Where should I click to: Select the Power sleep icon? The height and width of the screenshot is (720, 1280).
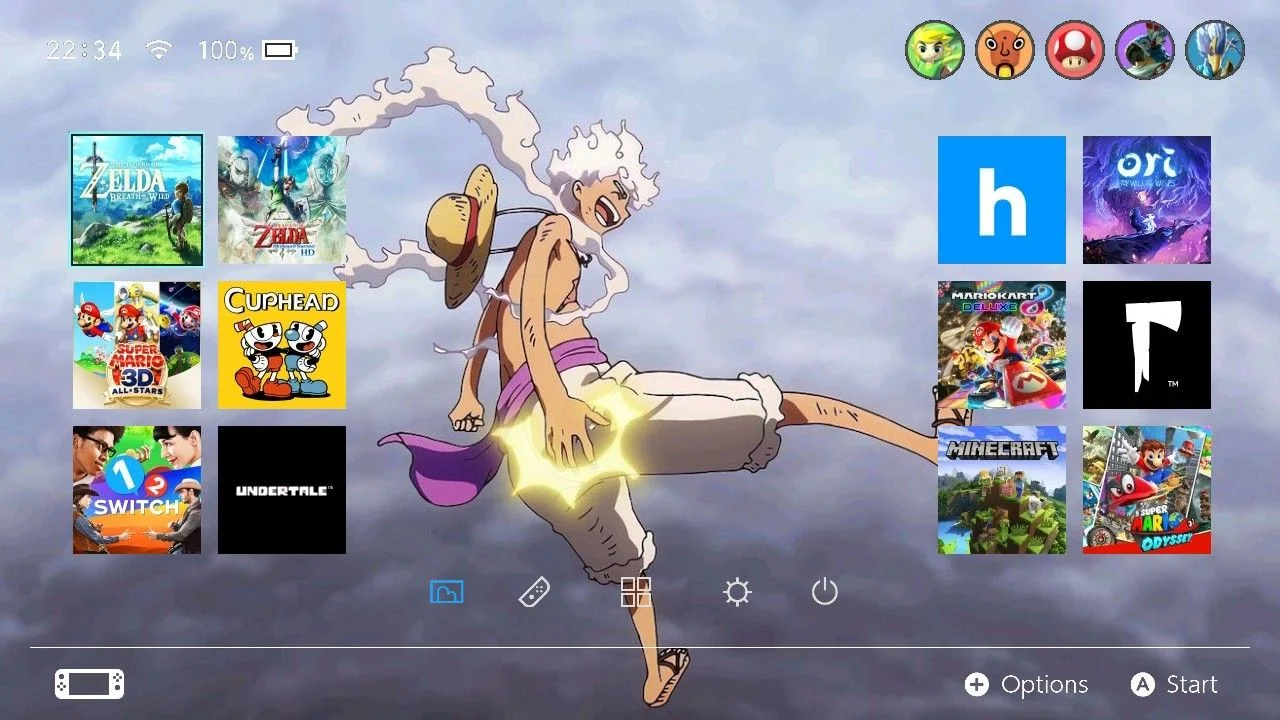tap(824, 592)
